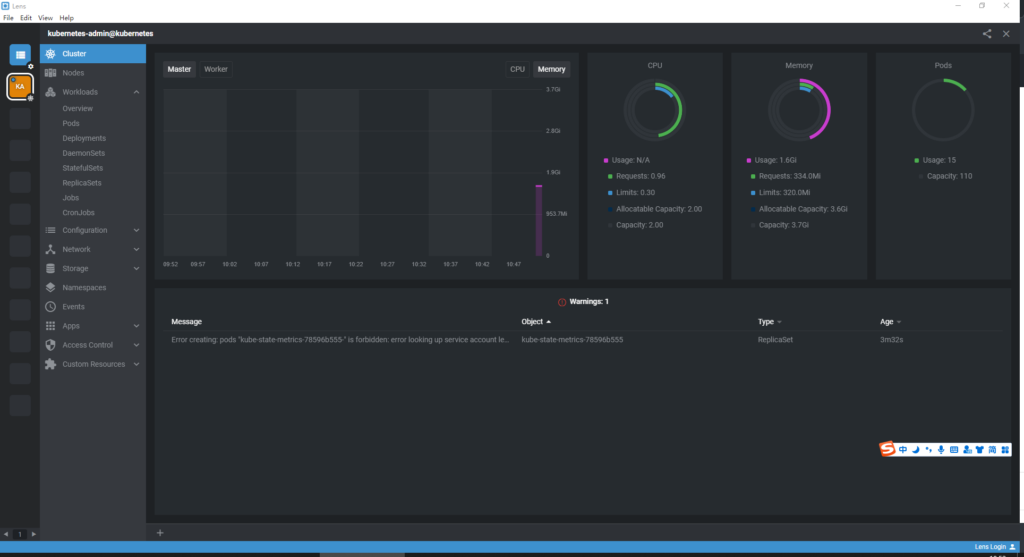Click microphone voice input on IME toolbar
Viewport: 1024px width, 557px height.
[x=941, y=450]
